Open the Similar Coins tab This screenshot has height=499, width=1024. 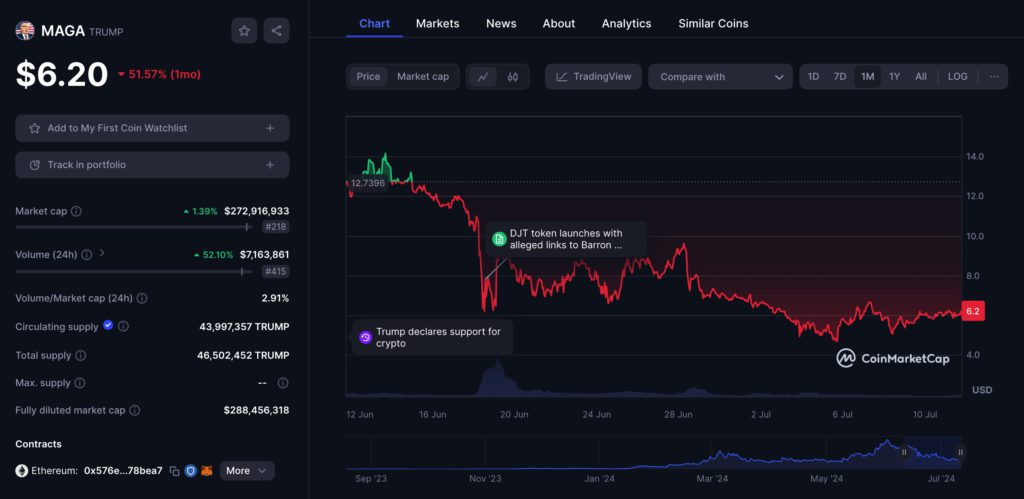pyautogui.click(x=713, y=24)
